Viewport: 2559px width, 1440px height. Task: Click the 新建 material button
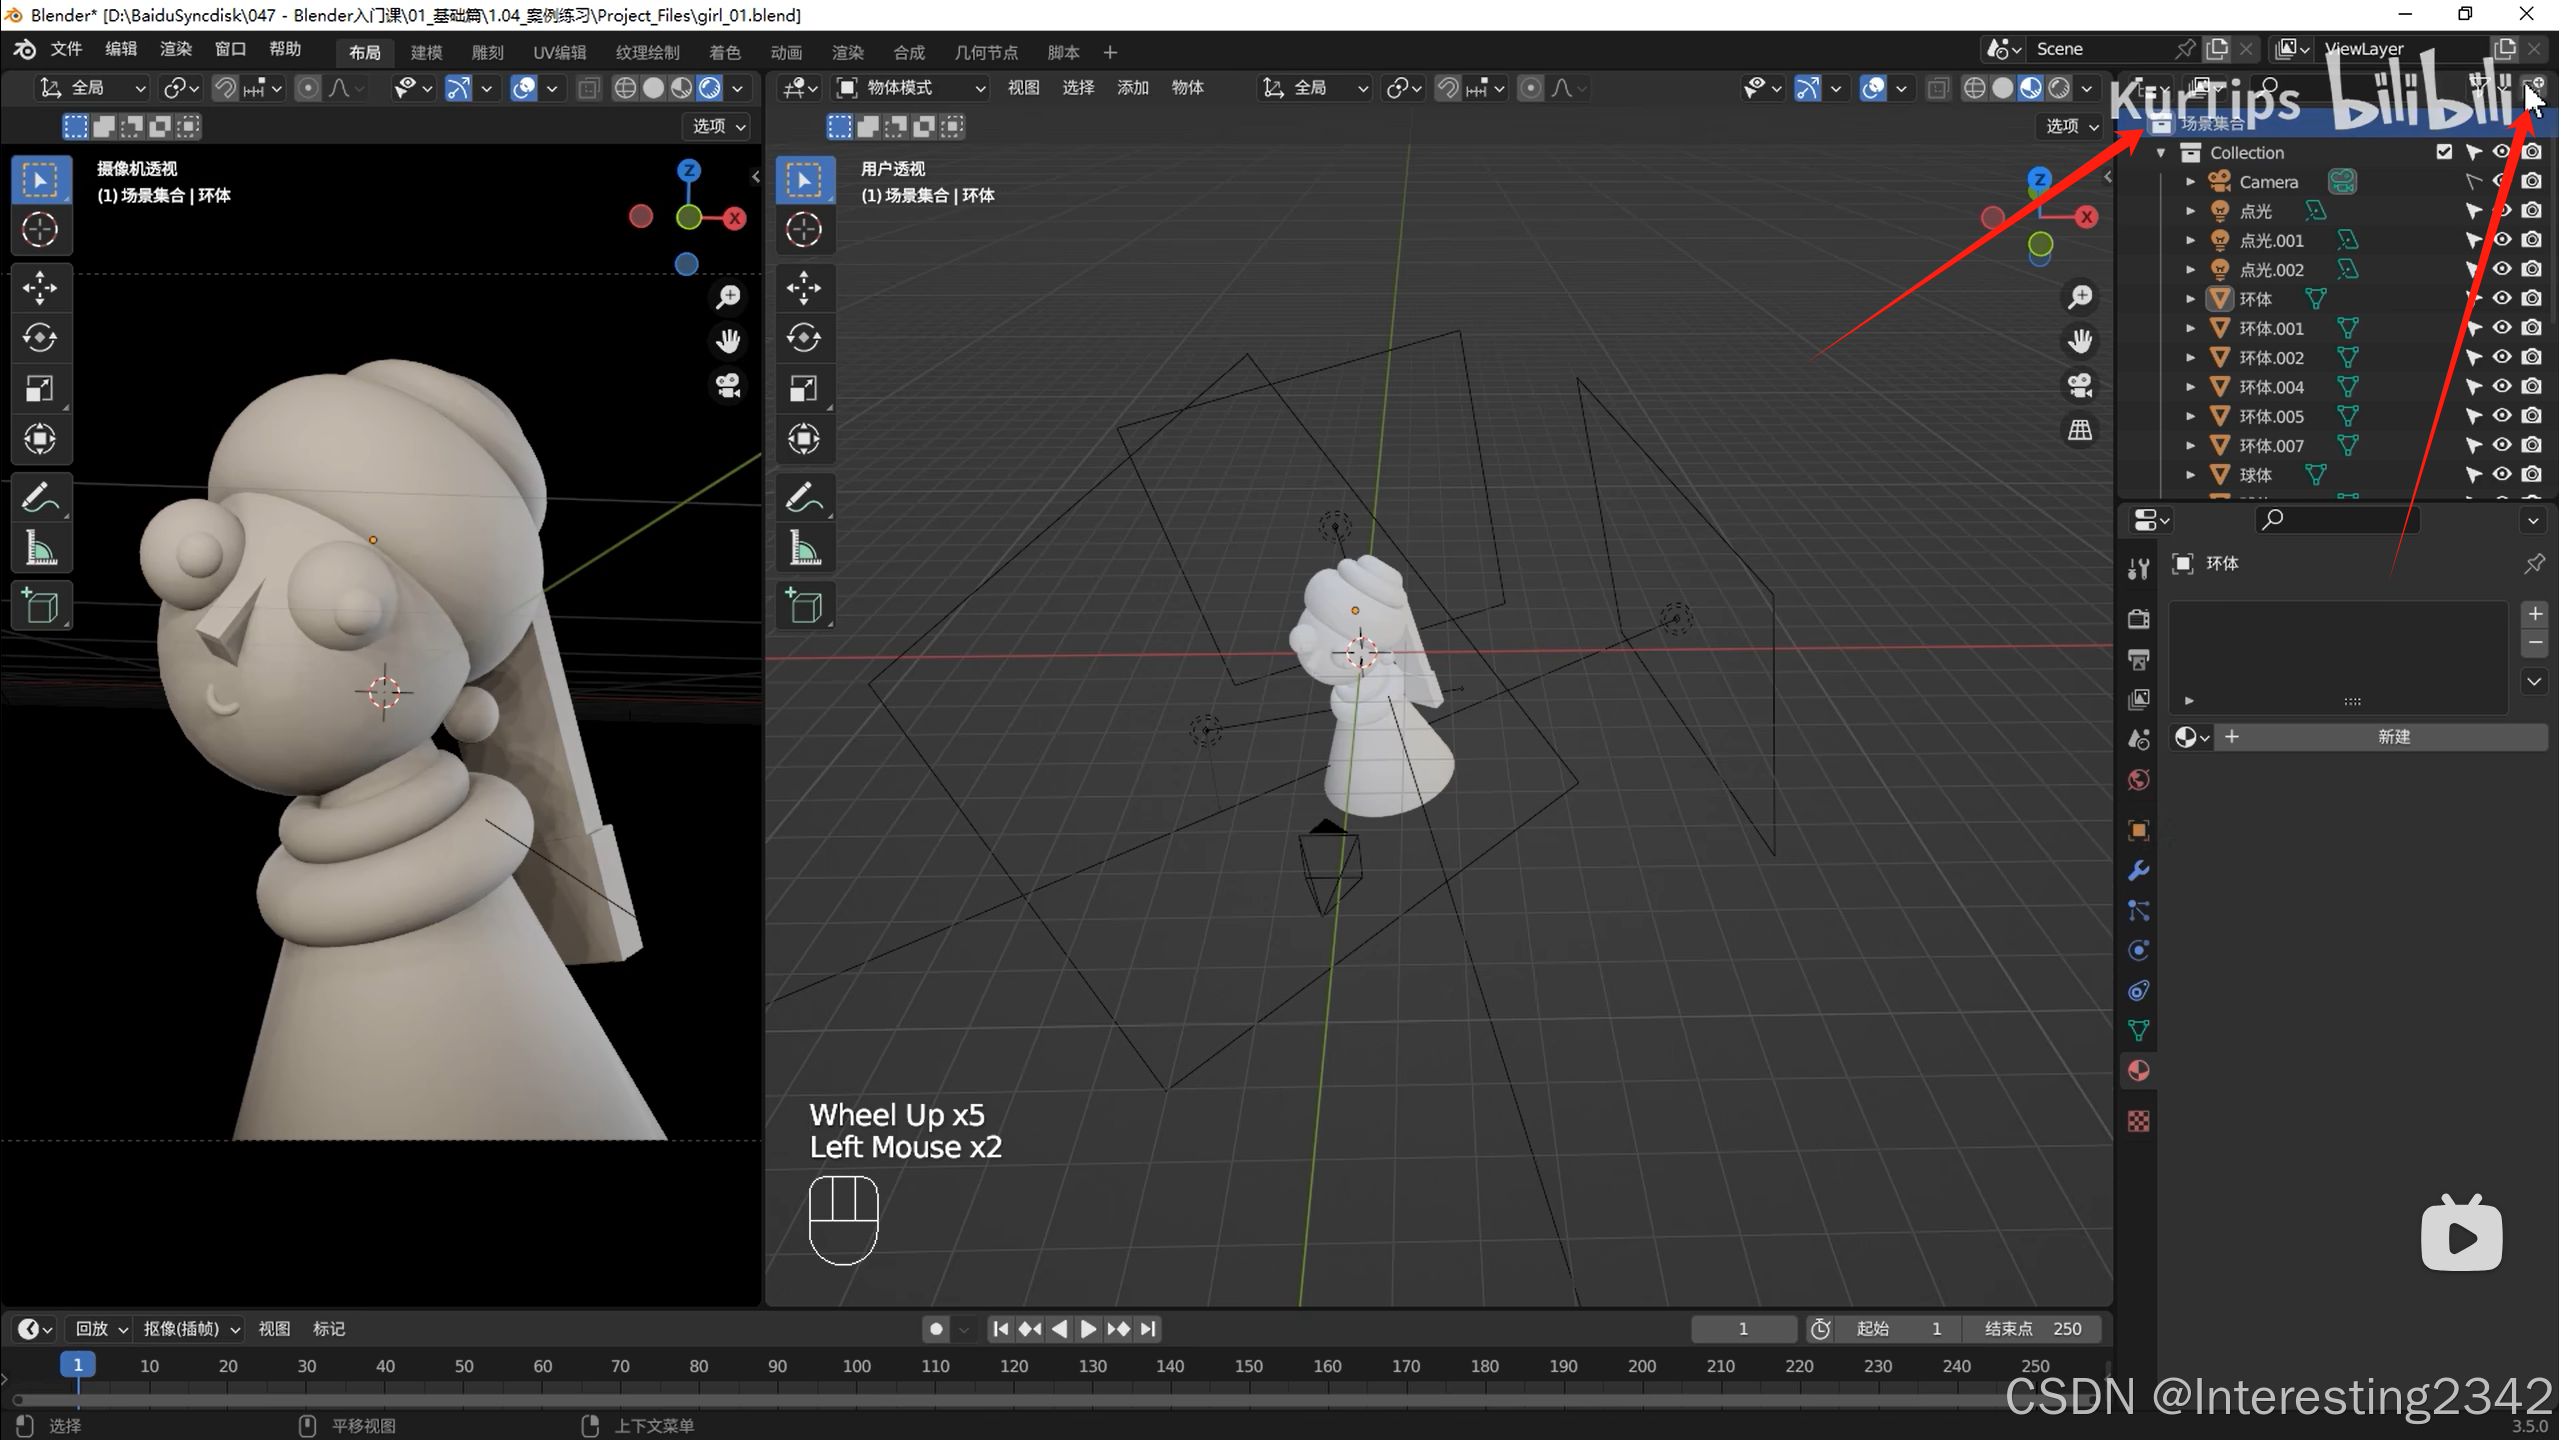(x=2393, y=737)
